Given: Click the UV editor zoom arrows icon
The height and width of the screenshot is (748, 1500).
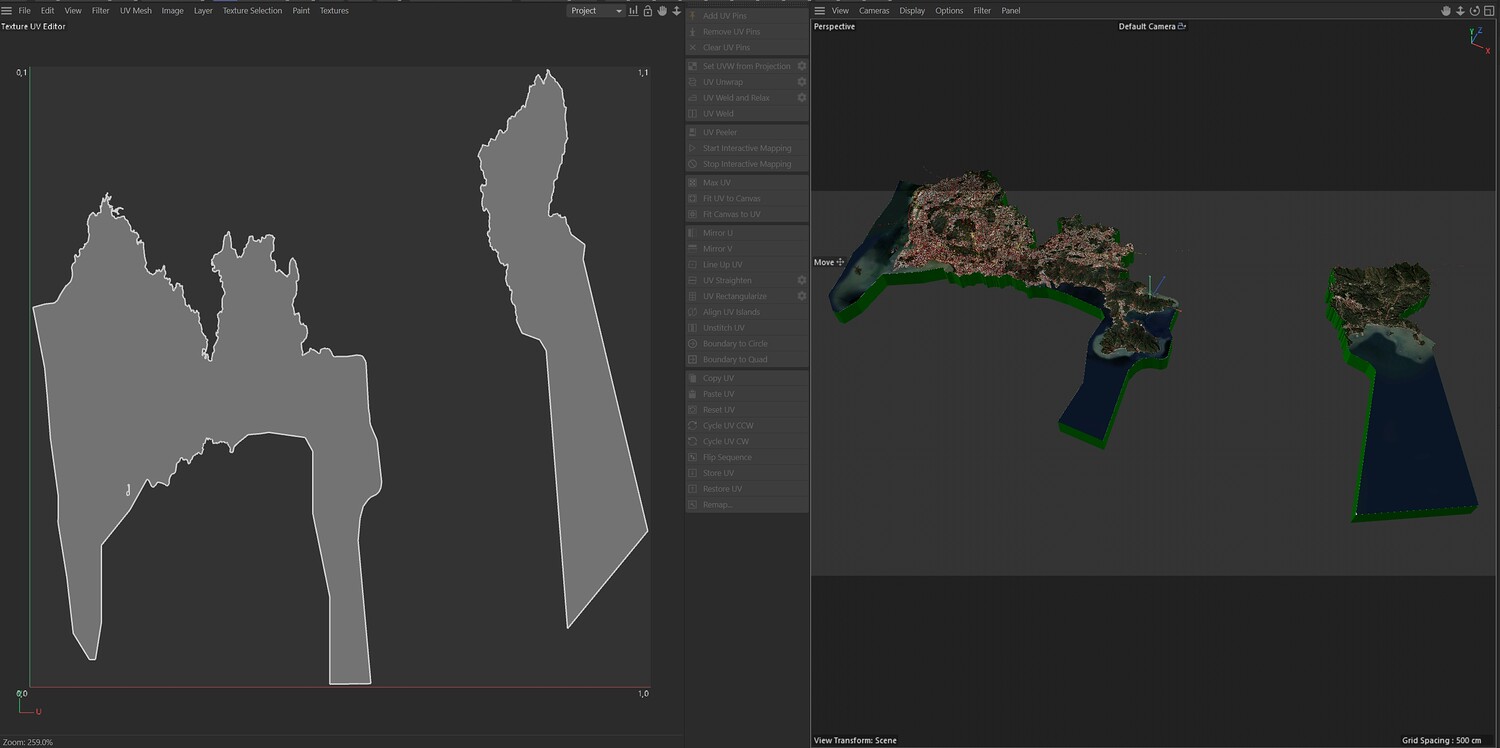Looking at the screenshot, I should [x=676, y=11].
